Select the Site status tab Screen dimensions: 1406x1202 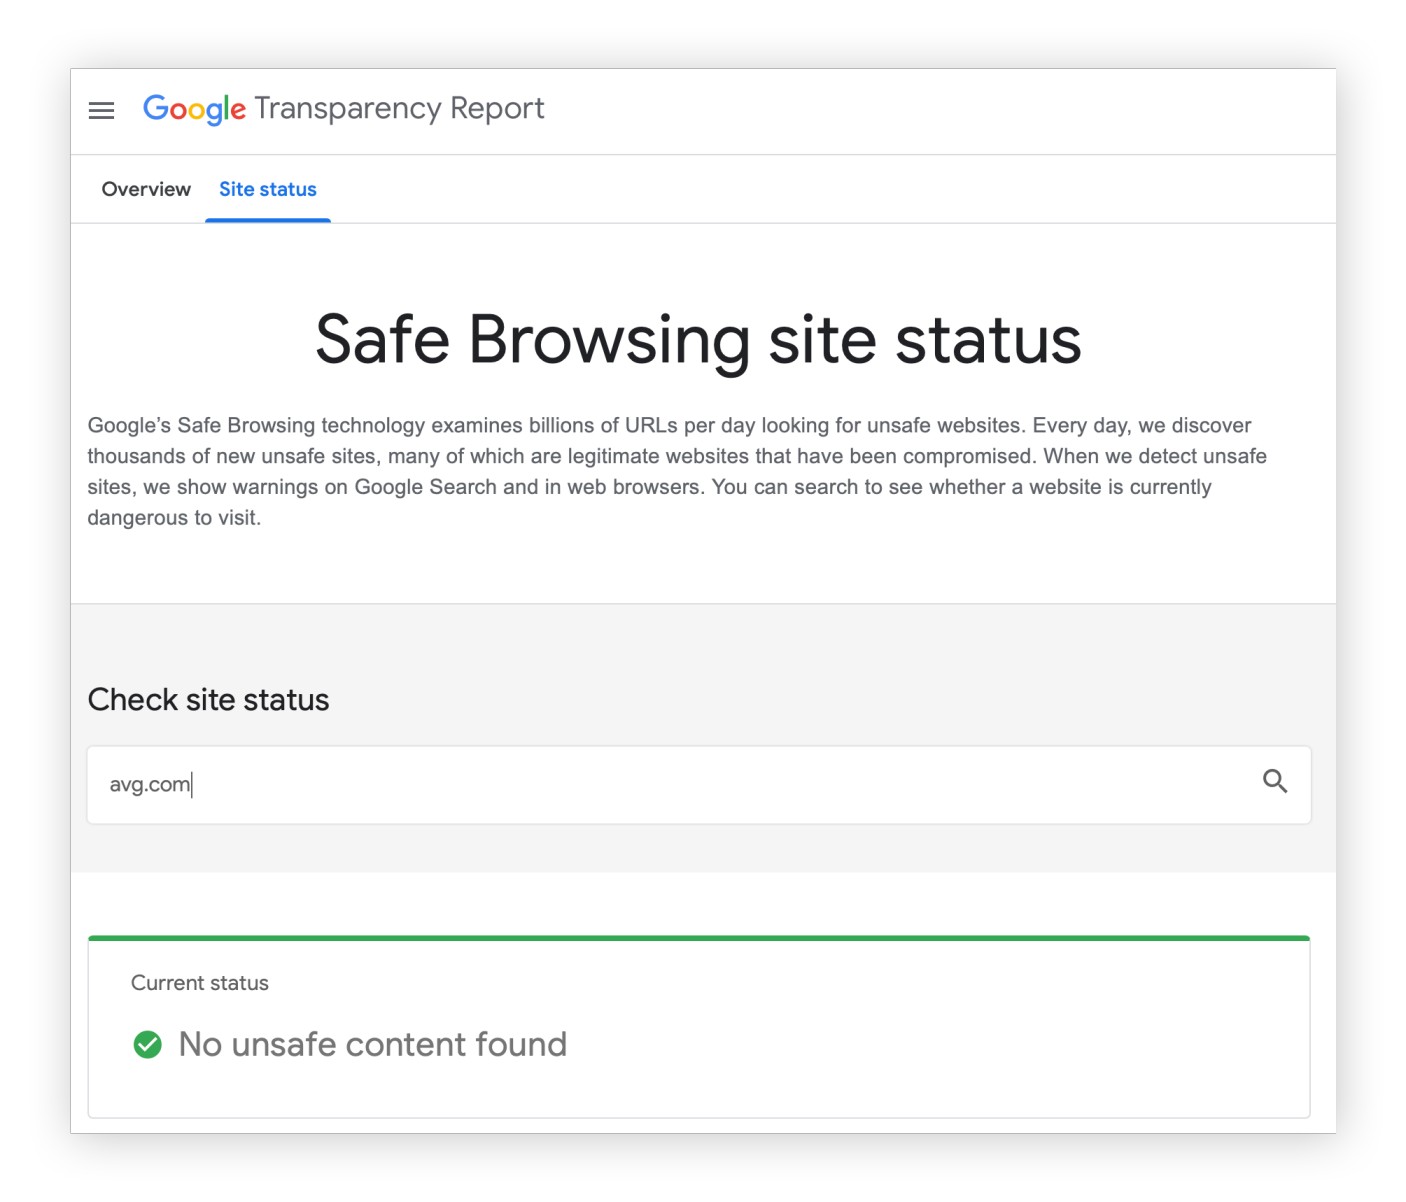point(268,189)
